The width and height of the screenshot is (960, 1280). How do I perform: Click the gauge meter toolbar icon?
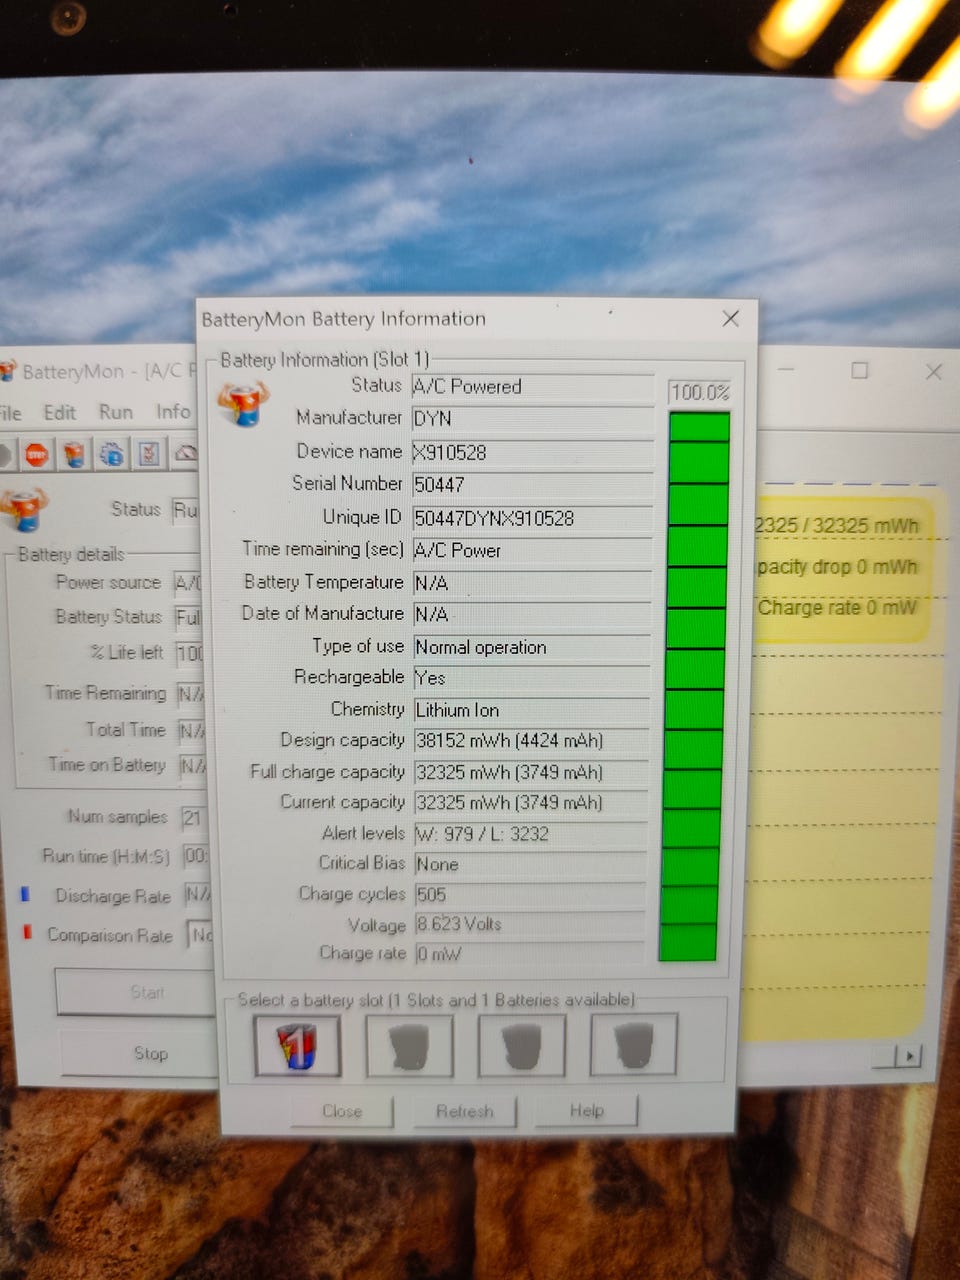coord(185,455)
